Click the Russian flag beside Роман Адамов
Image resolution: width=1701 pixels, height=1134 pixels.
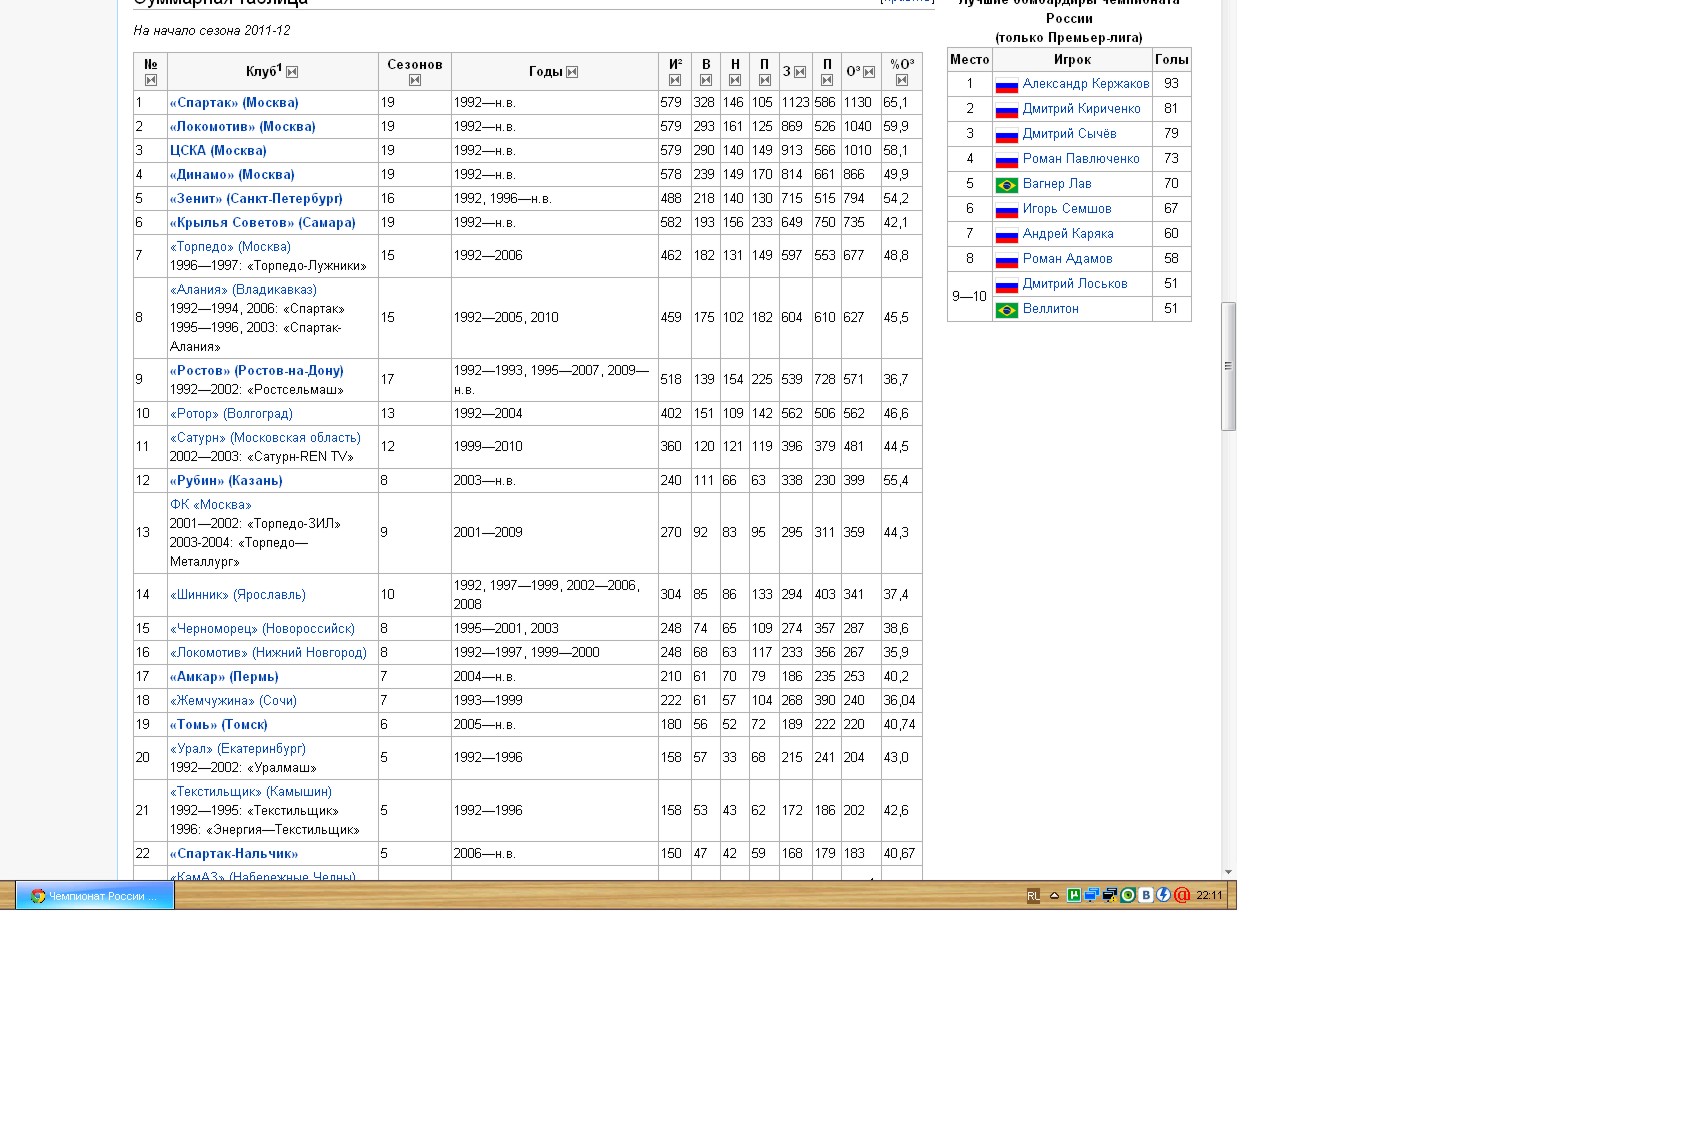[1007, 260]
